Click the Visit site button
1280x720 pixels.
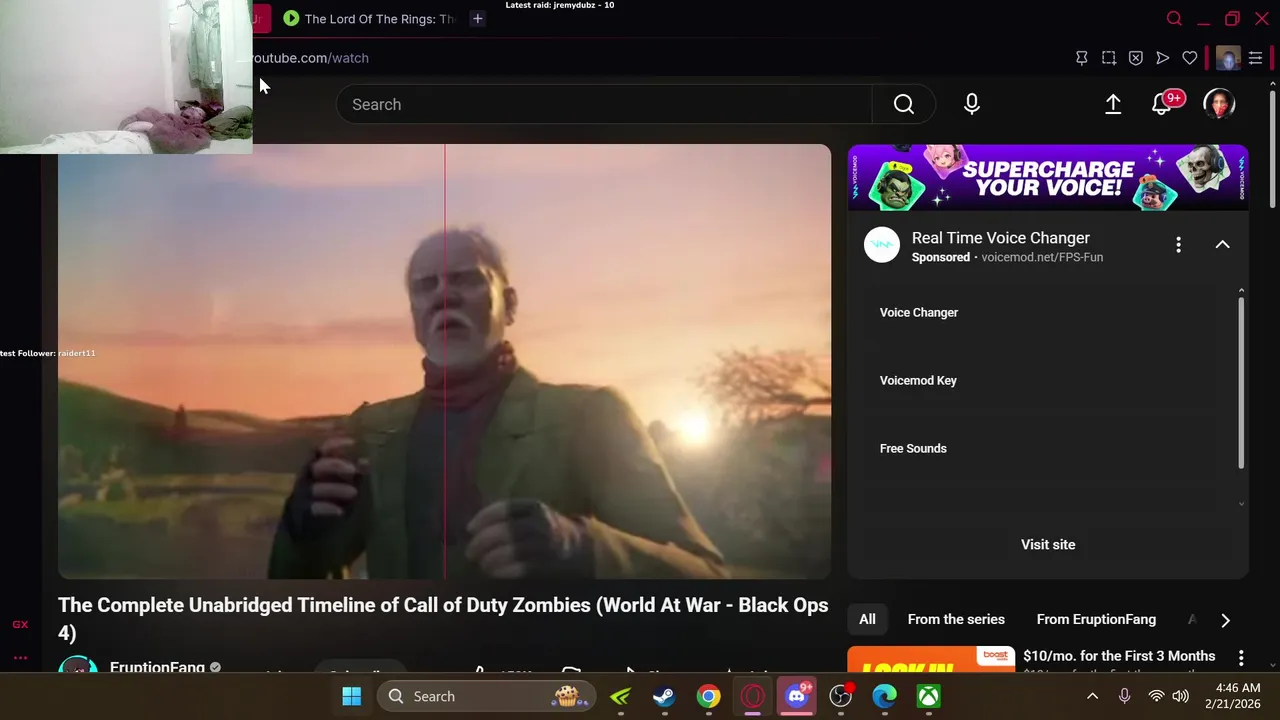[1048, 545]
